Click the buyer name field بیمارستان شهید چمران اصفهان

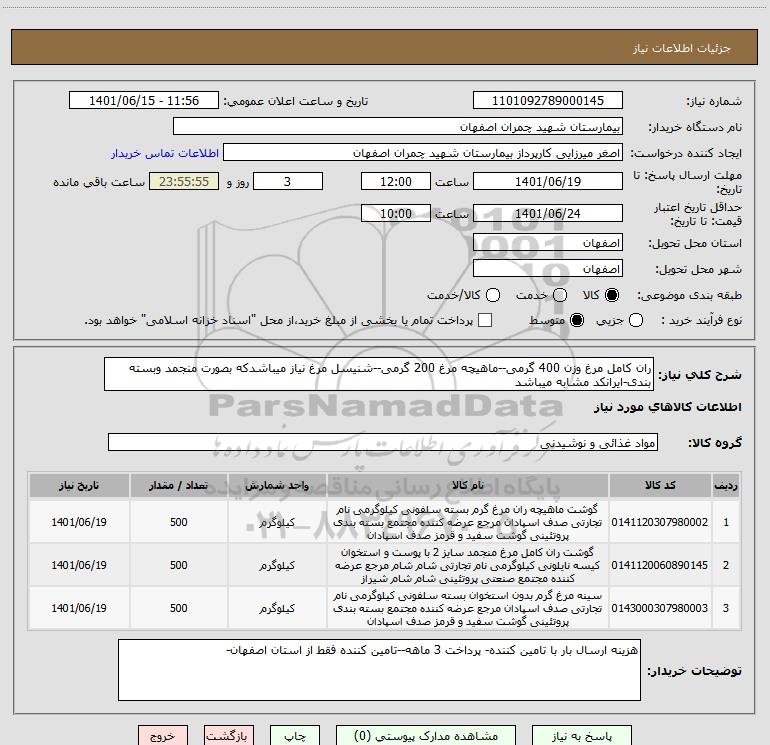tap(398, 127)
